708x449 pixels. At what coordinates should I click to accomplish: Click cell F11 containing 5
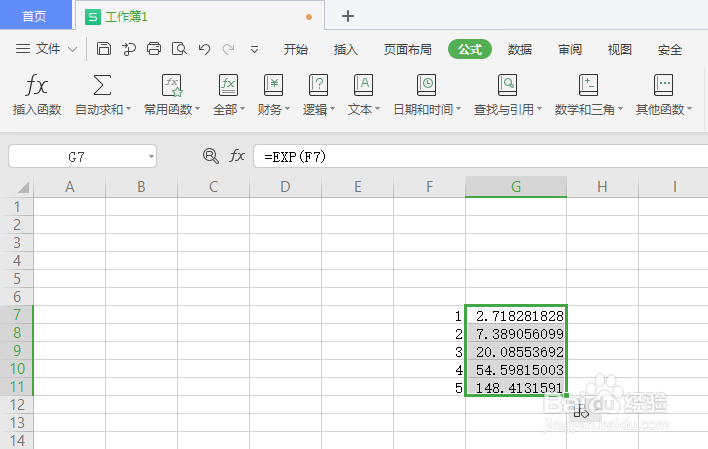[x=429, y=387]
